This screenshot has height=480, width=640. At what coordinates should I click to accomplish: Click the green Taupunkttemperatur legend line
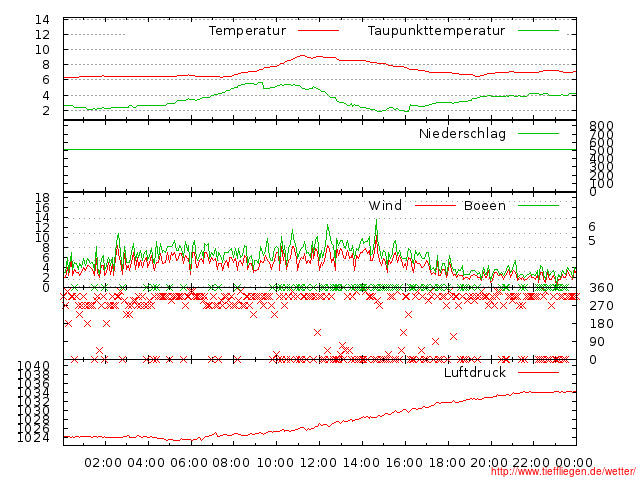(x=538, y=31)
